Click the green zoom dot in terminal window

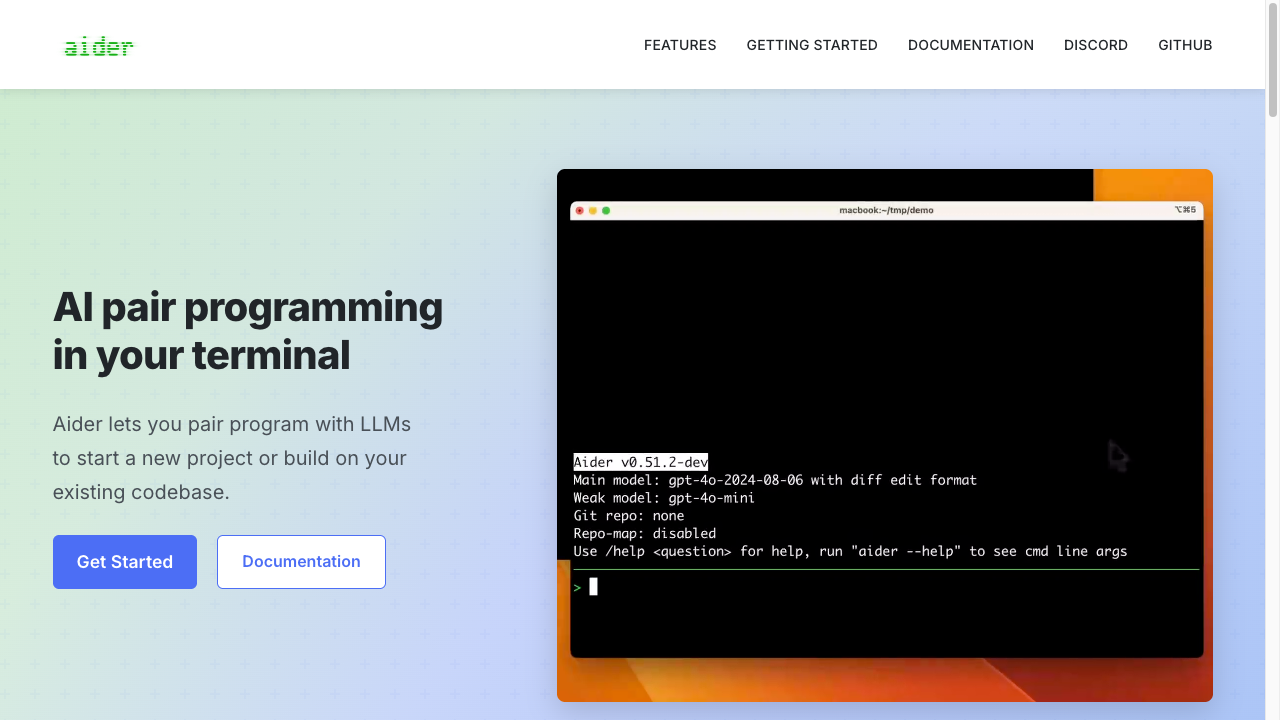[x=606, y=211]
